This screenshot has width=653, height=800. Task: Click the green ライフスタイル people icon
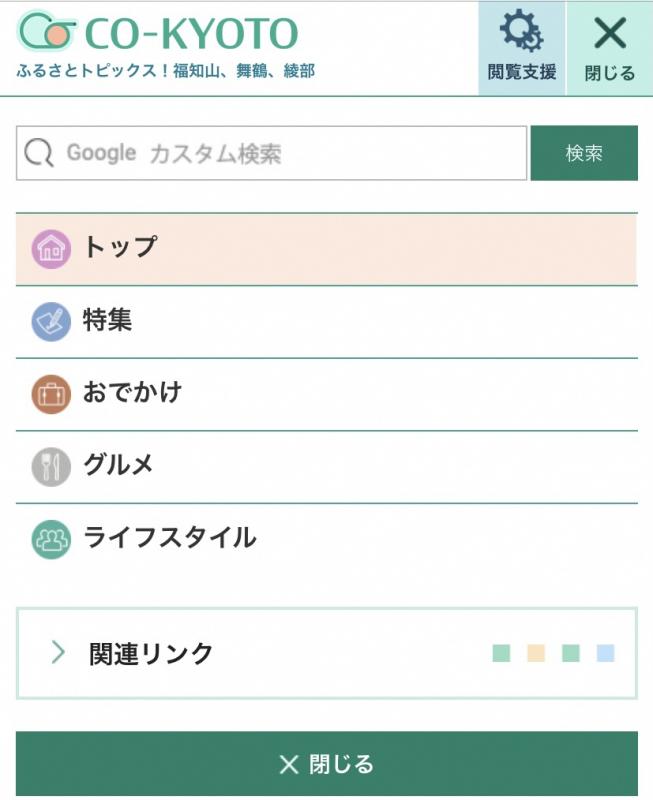point(51,540)
